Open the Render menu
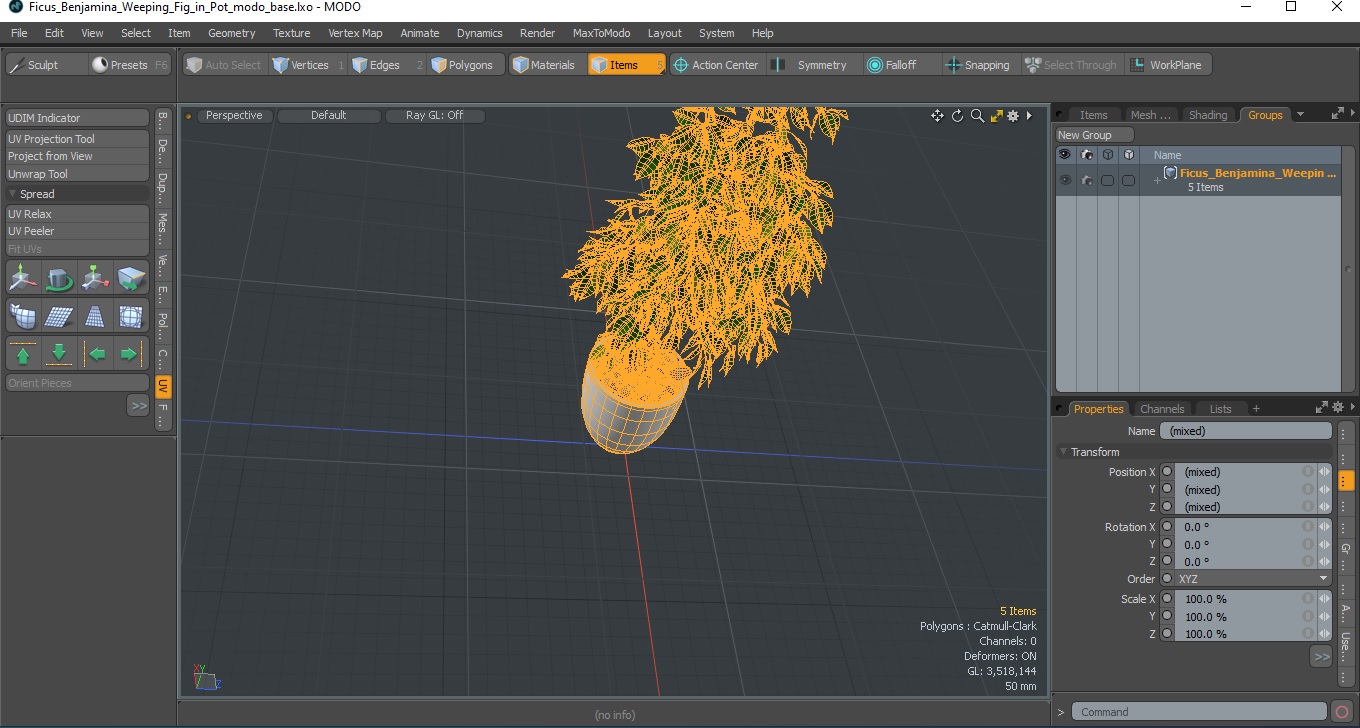 [x=537, y=33]
